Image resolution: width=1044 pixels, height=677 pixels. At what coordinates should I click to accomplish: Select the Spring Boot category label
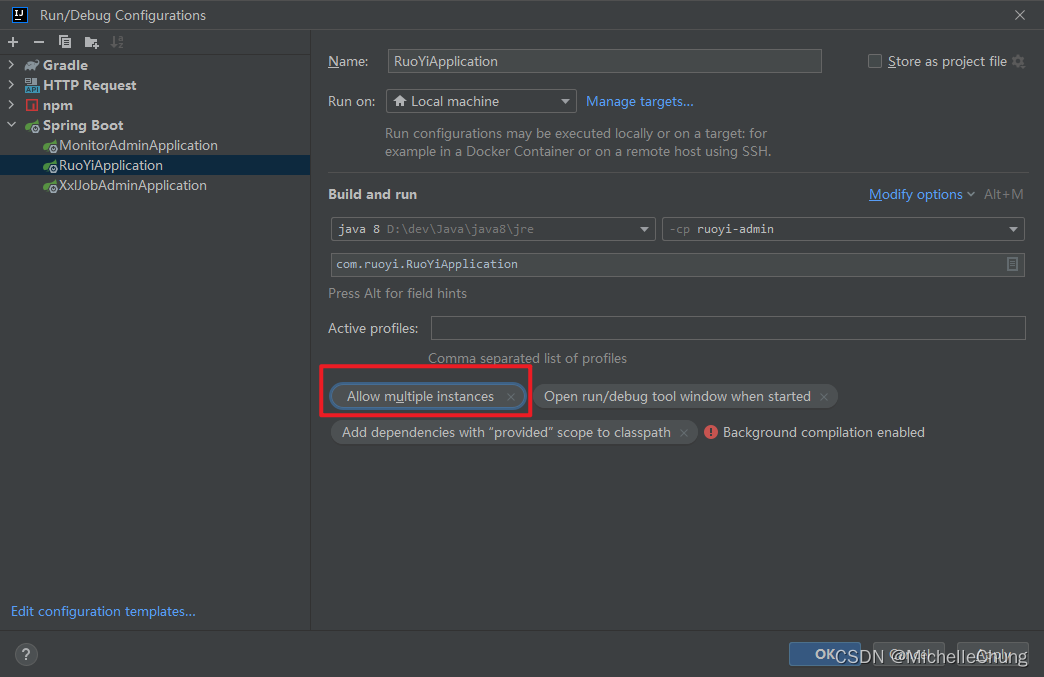(x=83, y=125)
